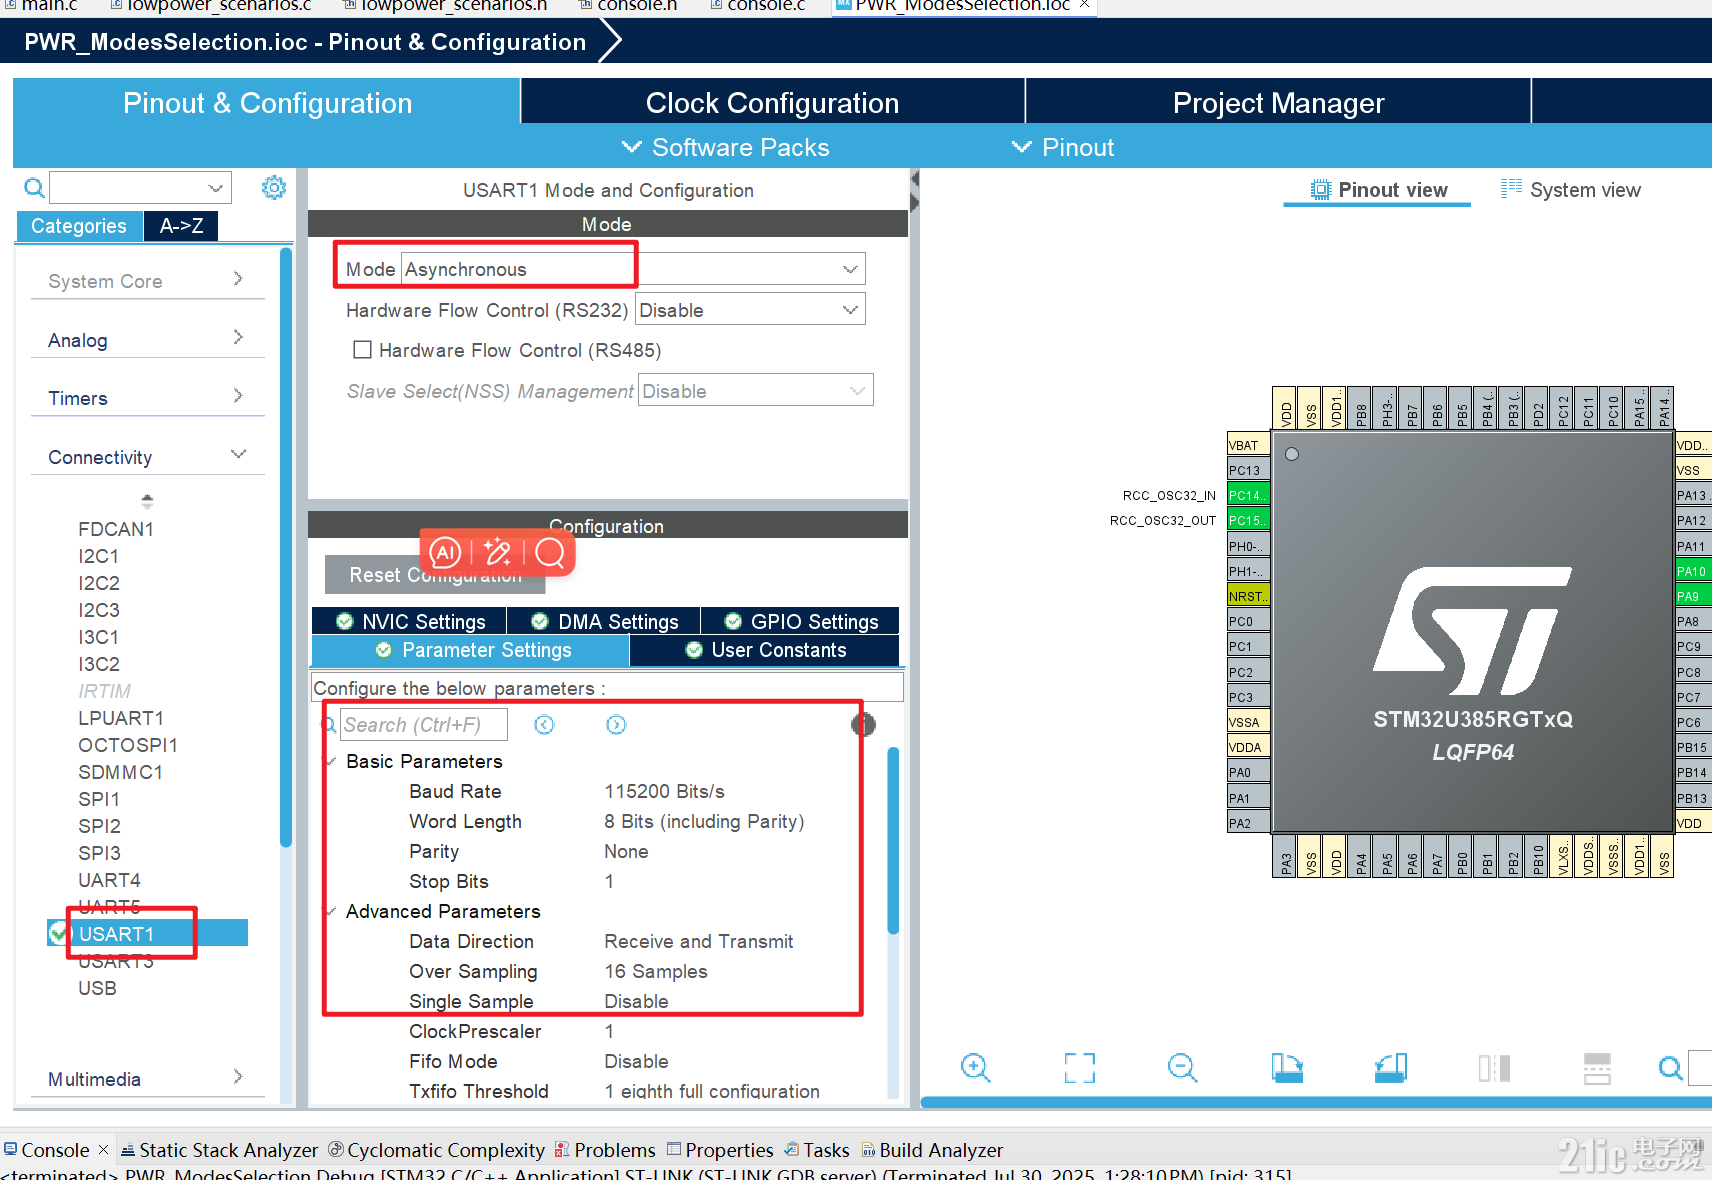Click the green check next to USART1
This screenshot has width=1712, height=1180.
[58, 934]
